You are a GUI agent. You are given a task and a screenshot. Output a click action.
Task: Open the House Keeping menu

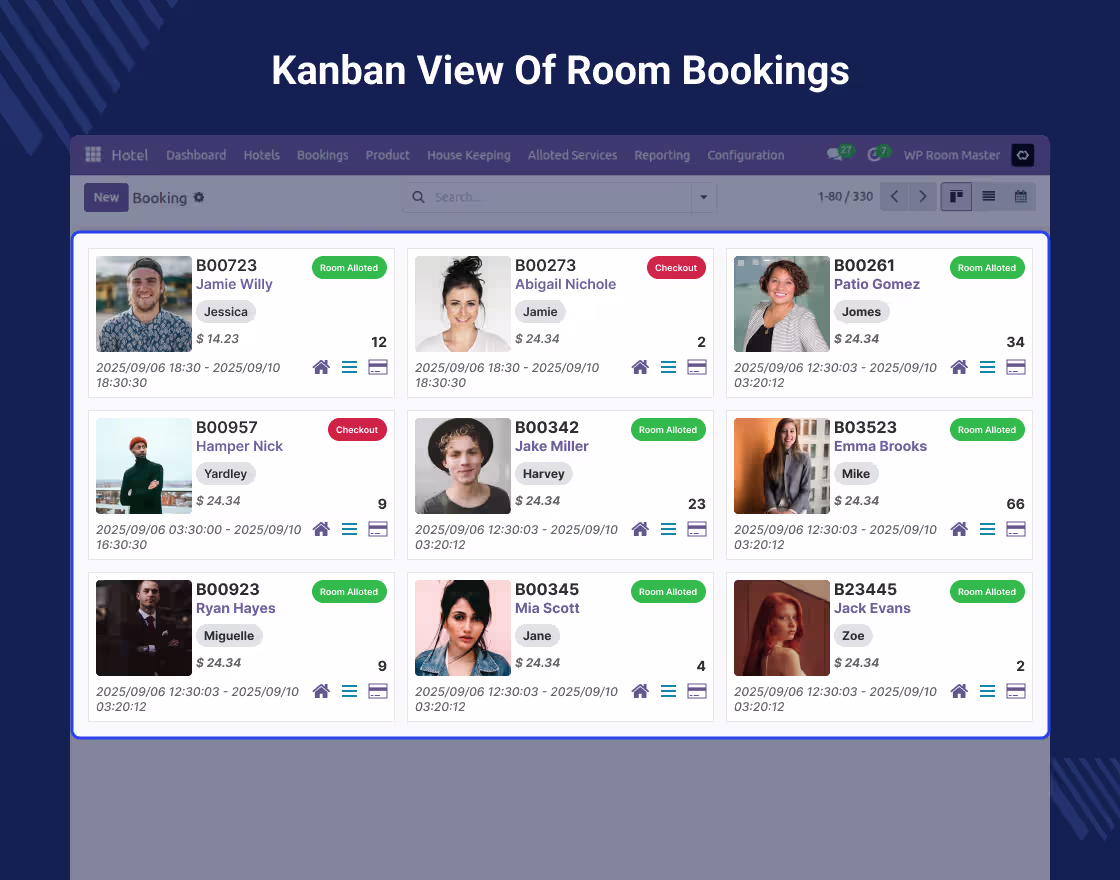click(x=469, y=155)
